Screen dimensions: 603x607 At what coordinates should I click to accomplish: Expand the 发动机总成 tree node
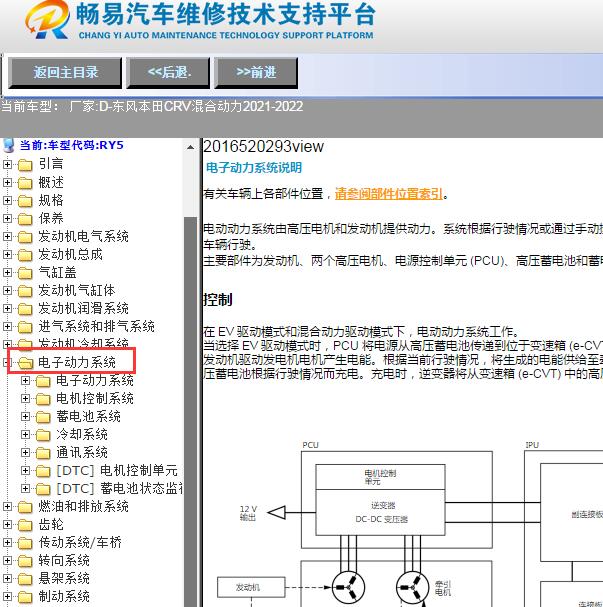[x=7, y=254]
